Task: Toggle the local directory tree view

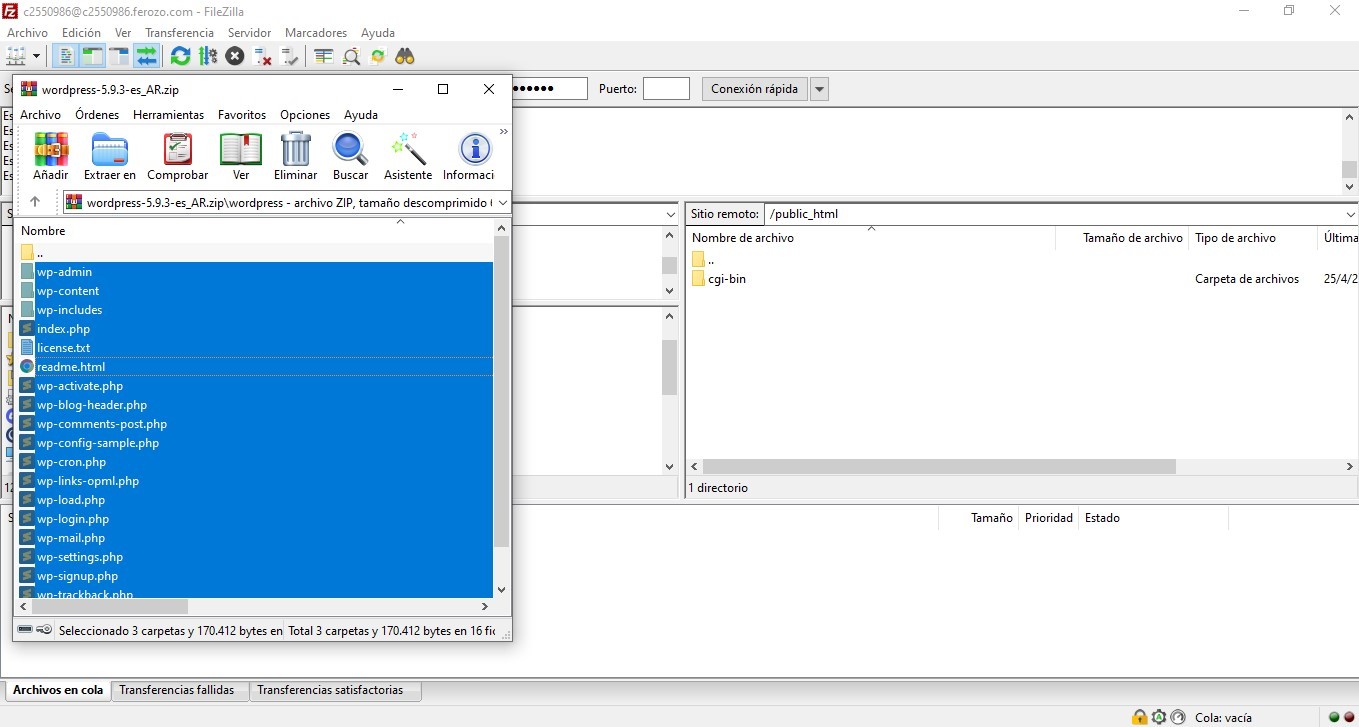Action: click(x=93, y=56)
